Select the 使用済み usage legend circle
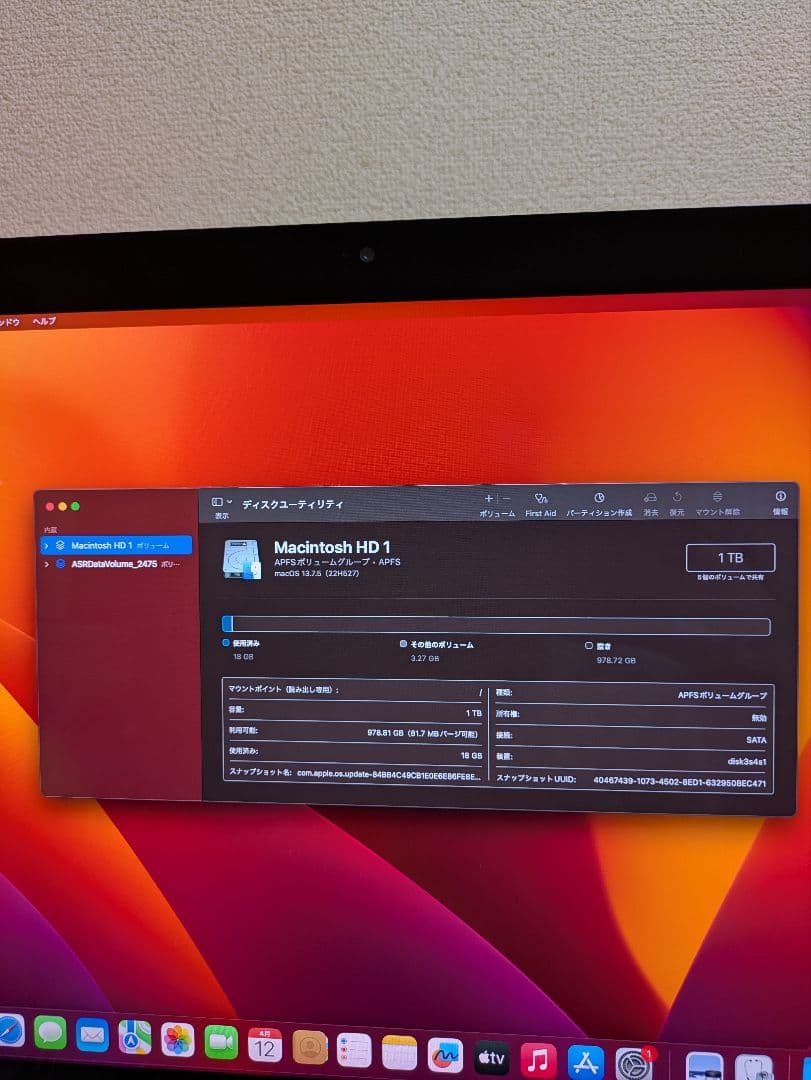This screenshot has height=1080, width=811. click(x=227, y=645)
